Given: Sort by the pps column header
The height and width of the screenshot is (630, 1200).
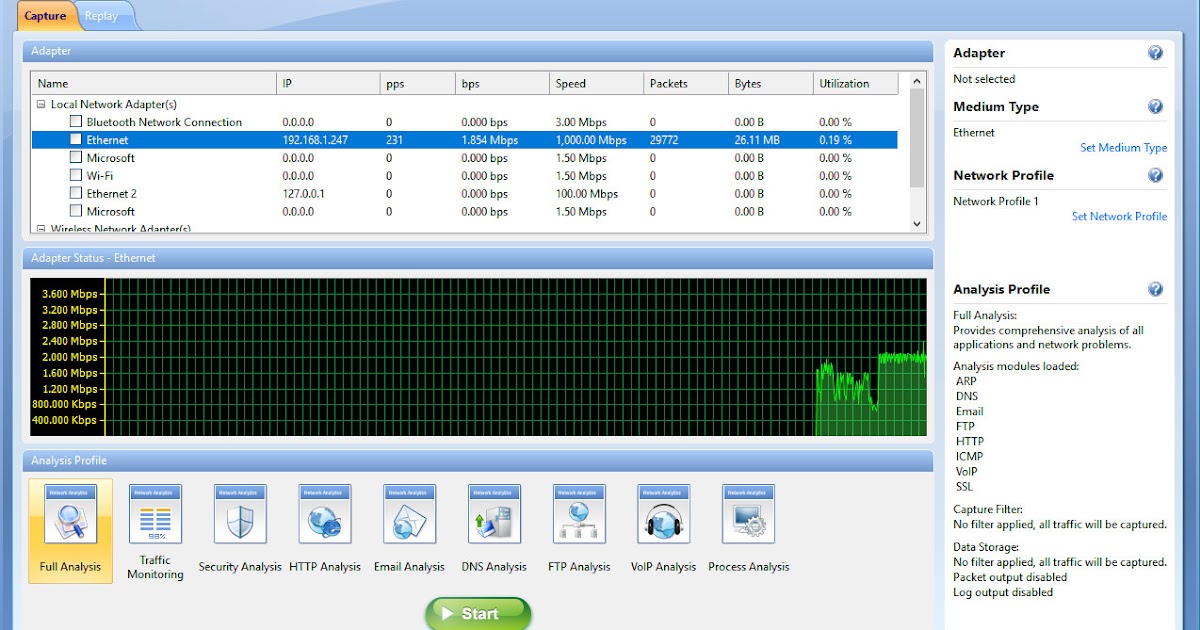Looking at the screenshot, I should click(417, 84).
